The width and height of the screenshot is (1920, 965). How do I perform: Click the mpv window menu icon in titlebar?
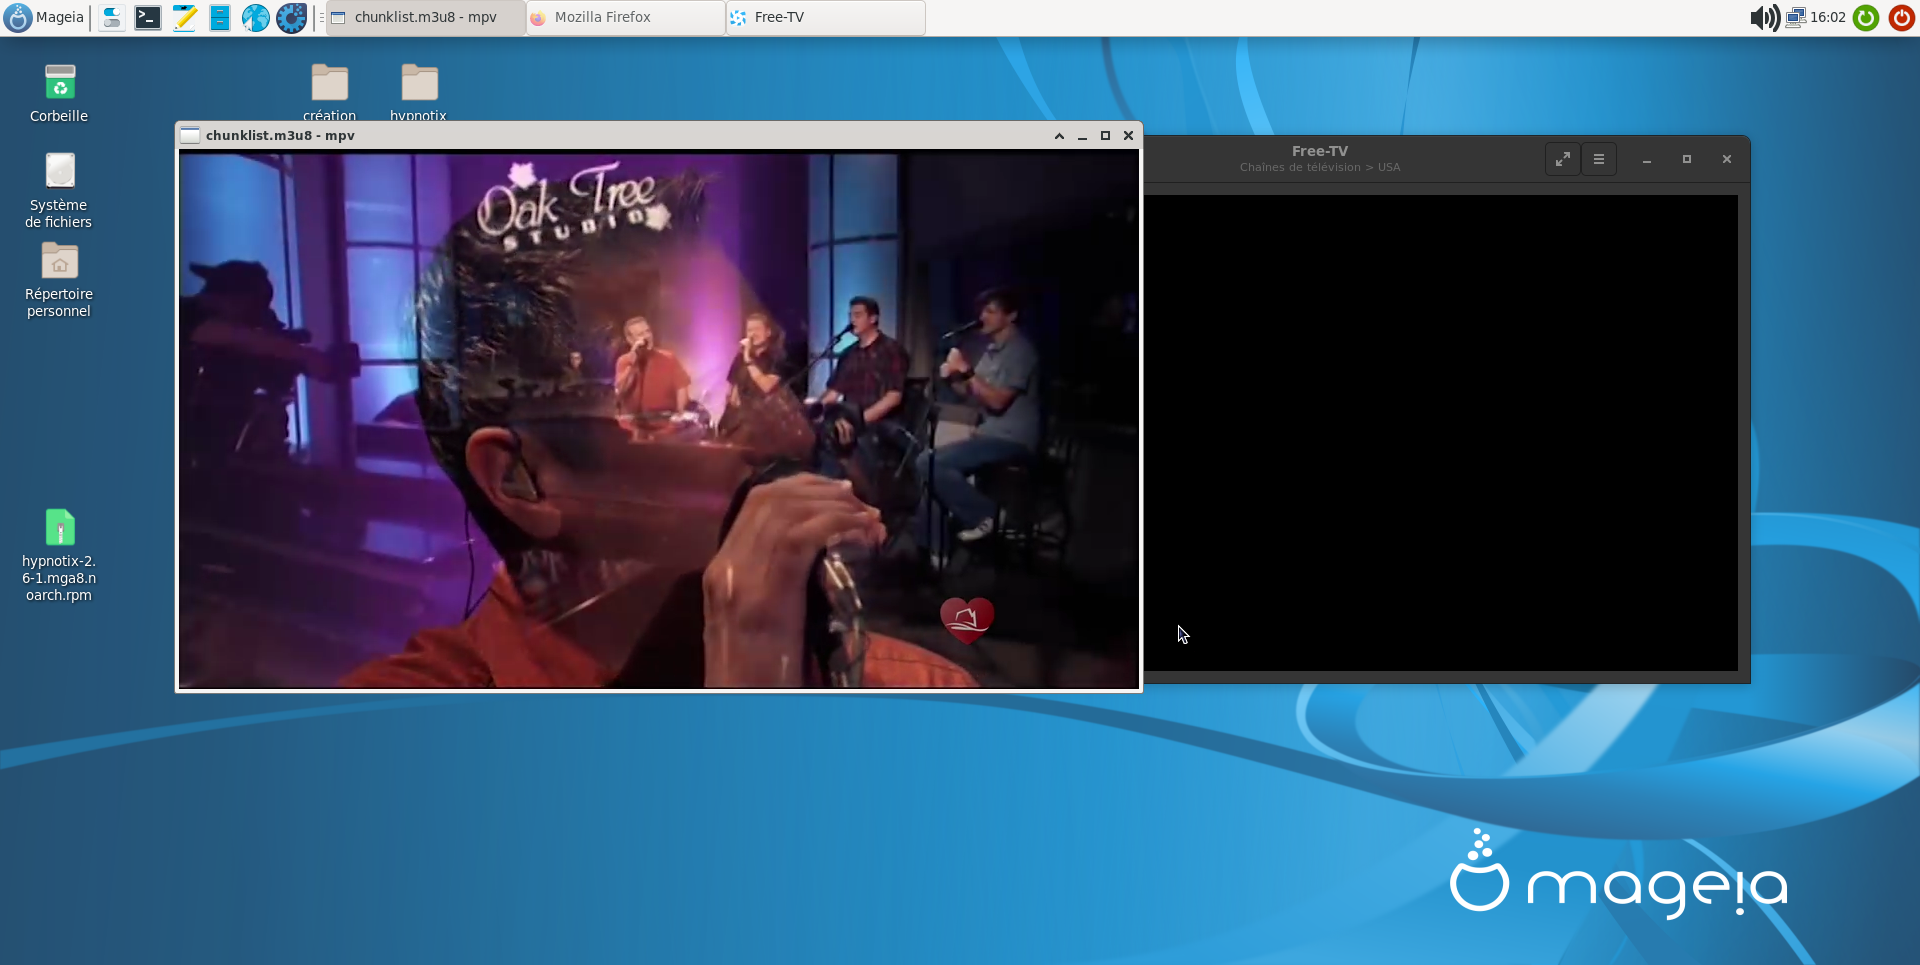pyautogui.click(x=190, y=135)
